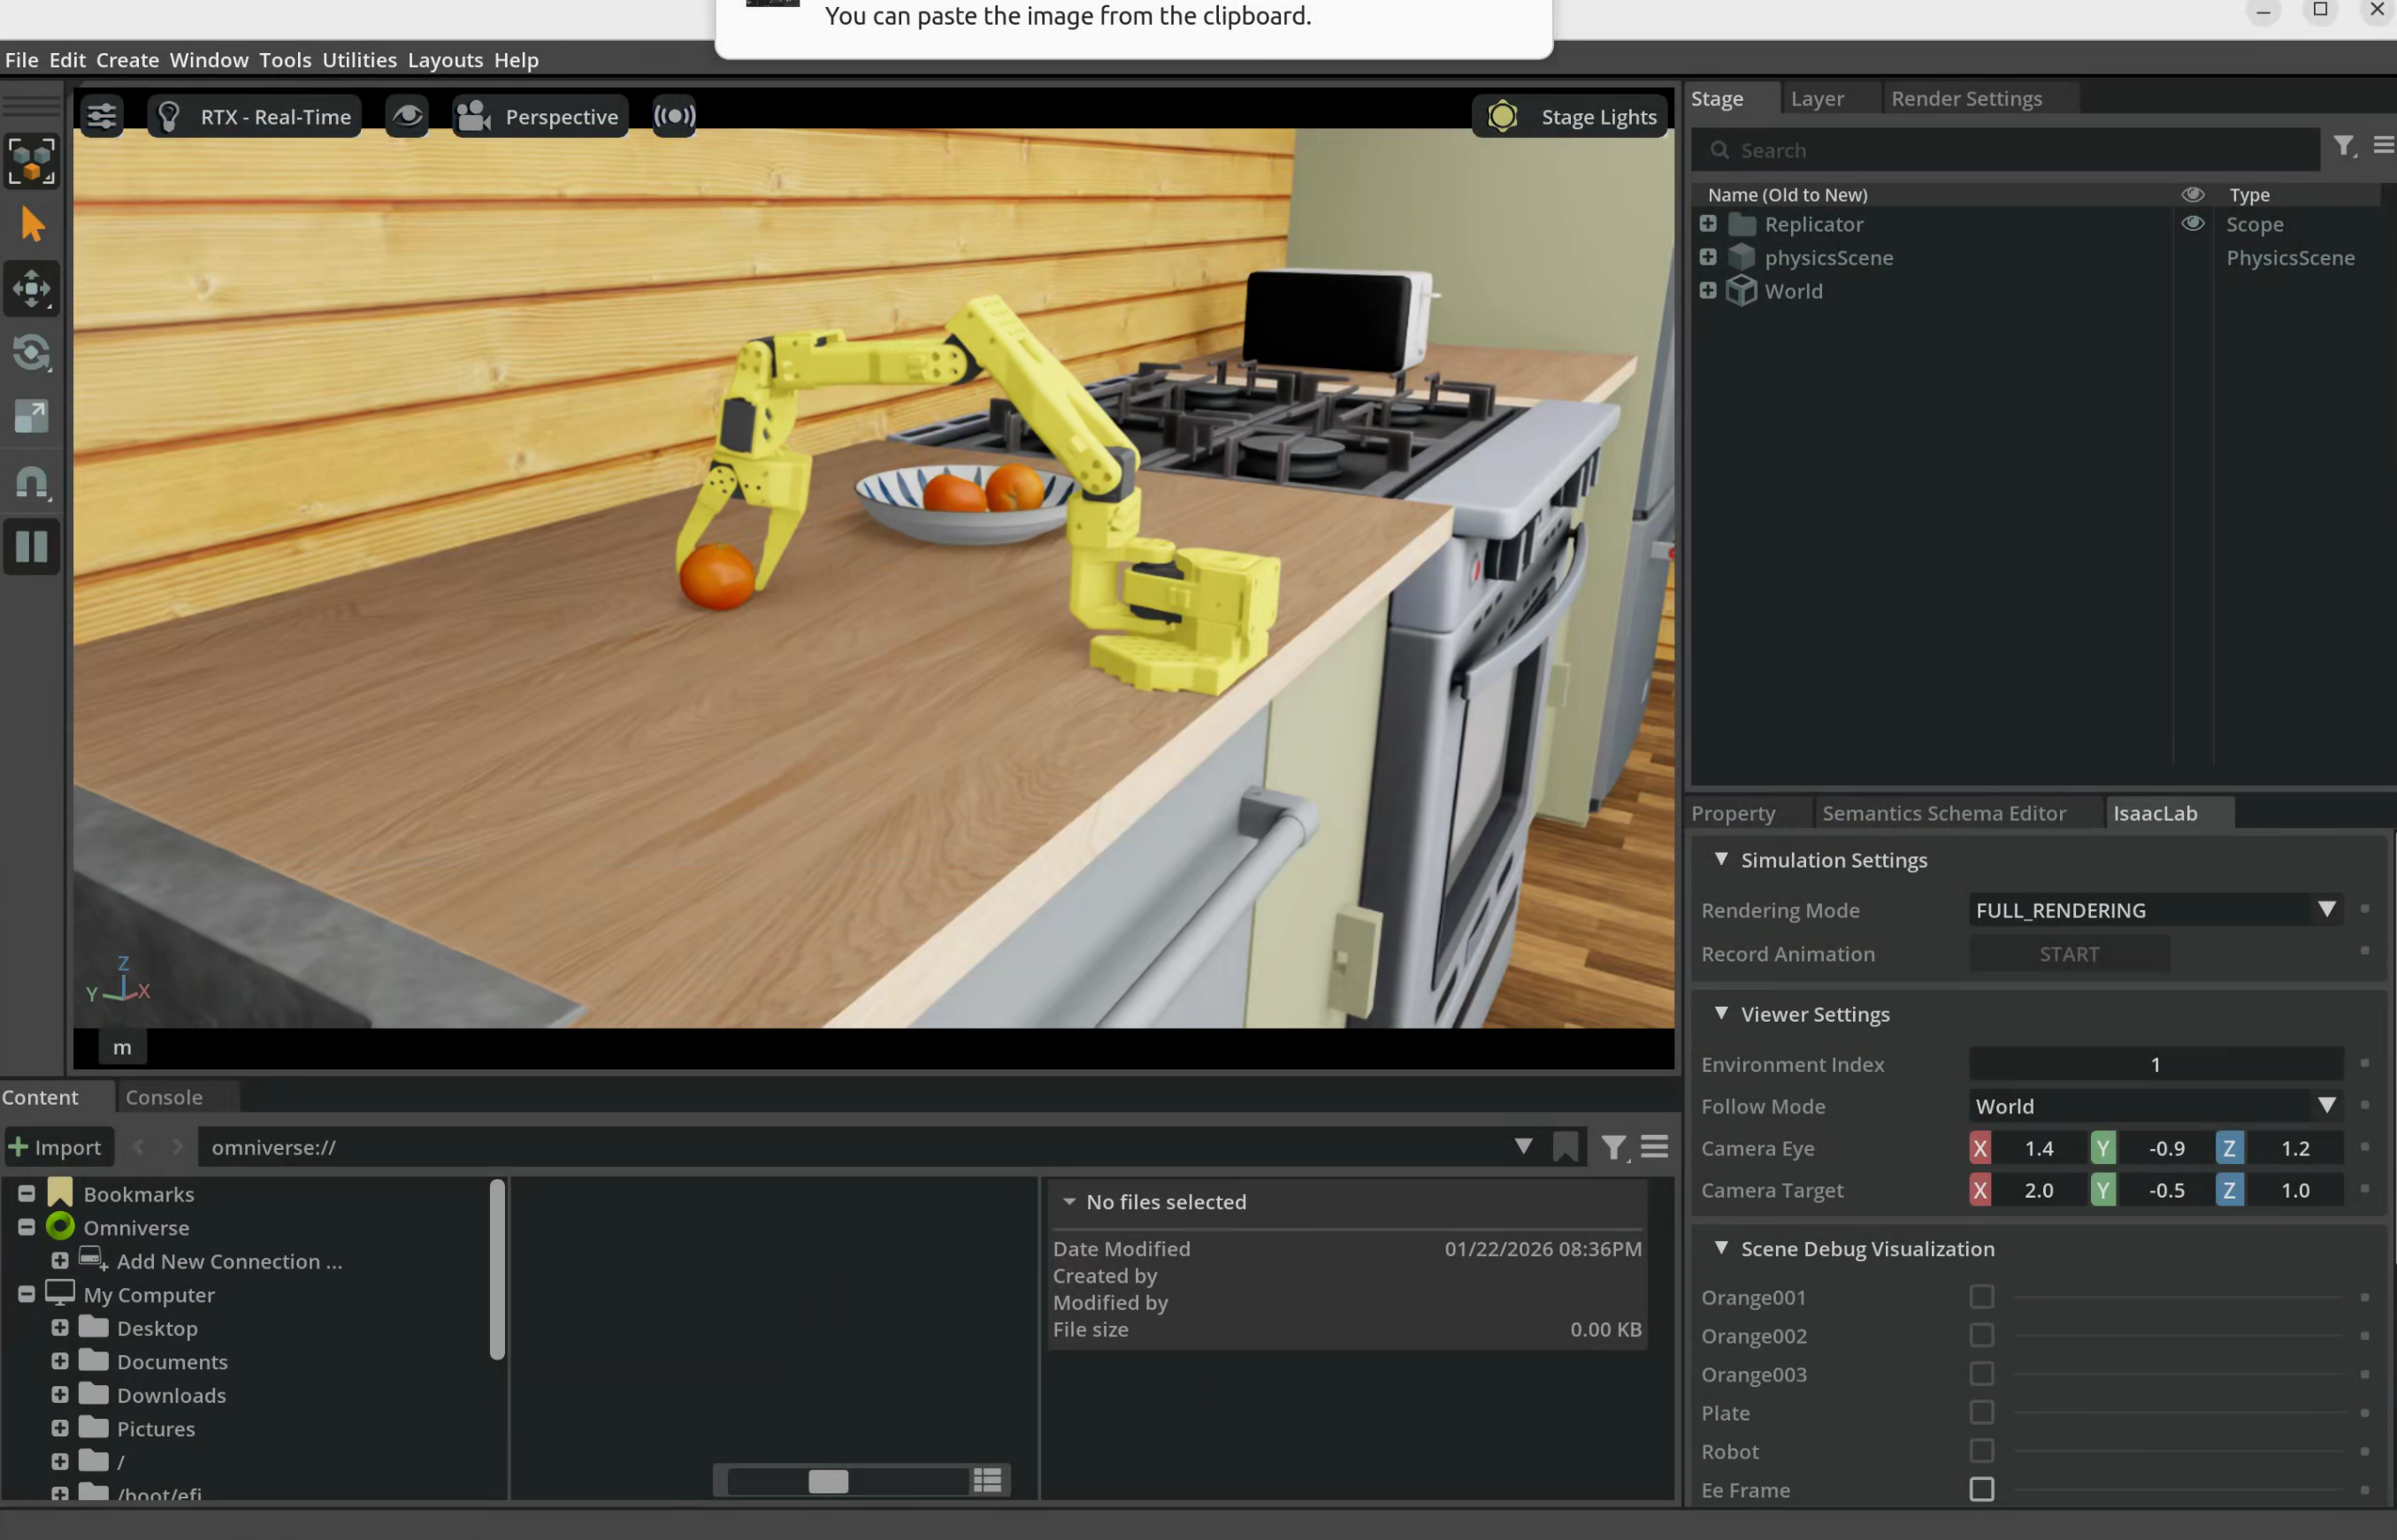Toggle Replicator visibility eye icon
The image size is (2397, 1540).
pos(2192,224)
